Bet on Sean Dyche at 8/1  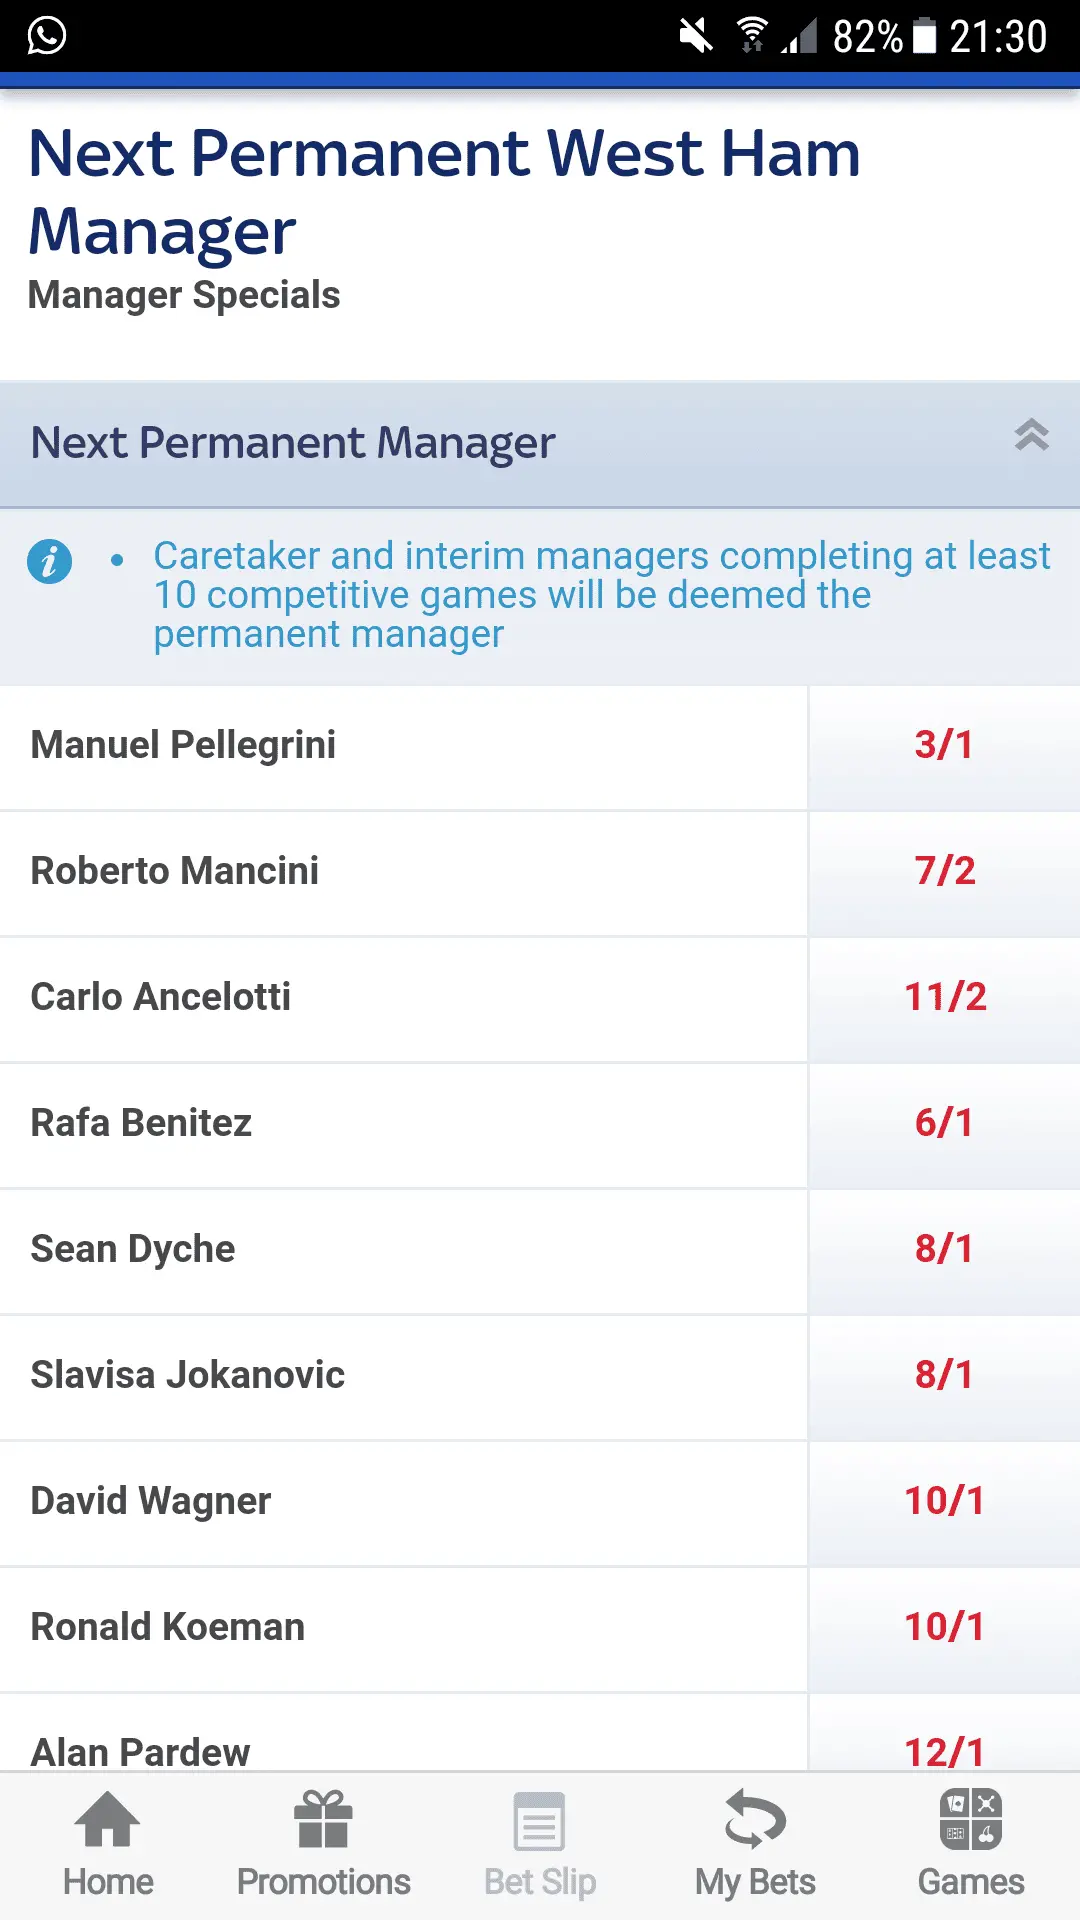tap(944, 1250)
